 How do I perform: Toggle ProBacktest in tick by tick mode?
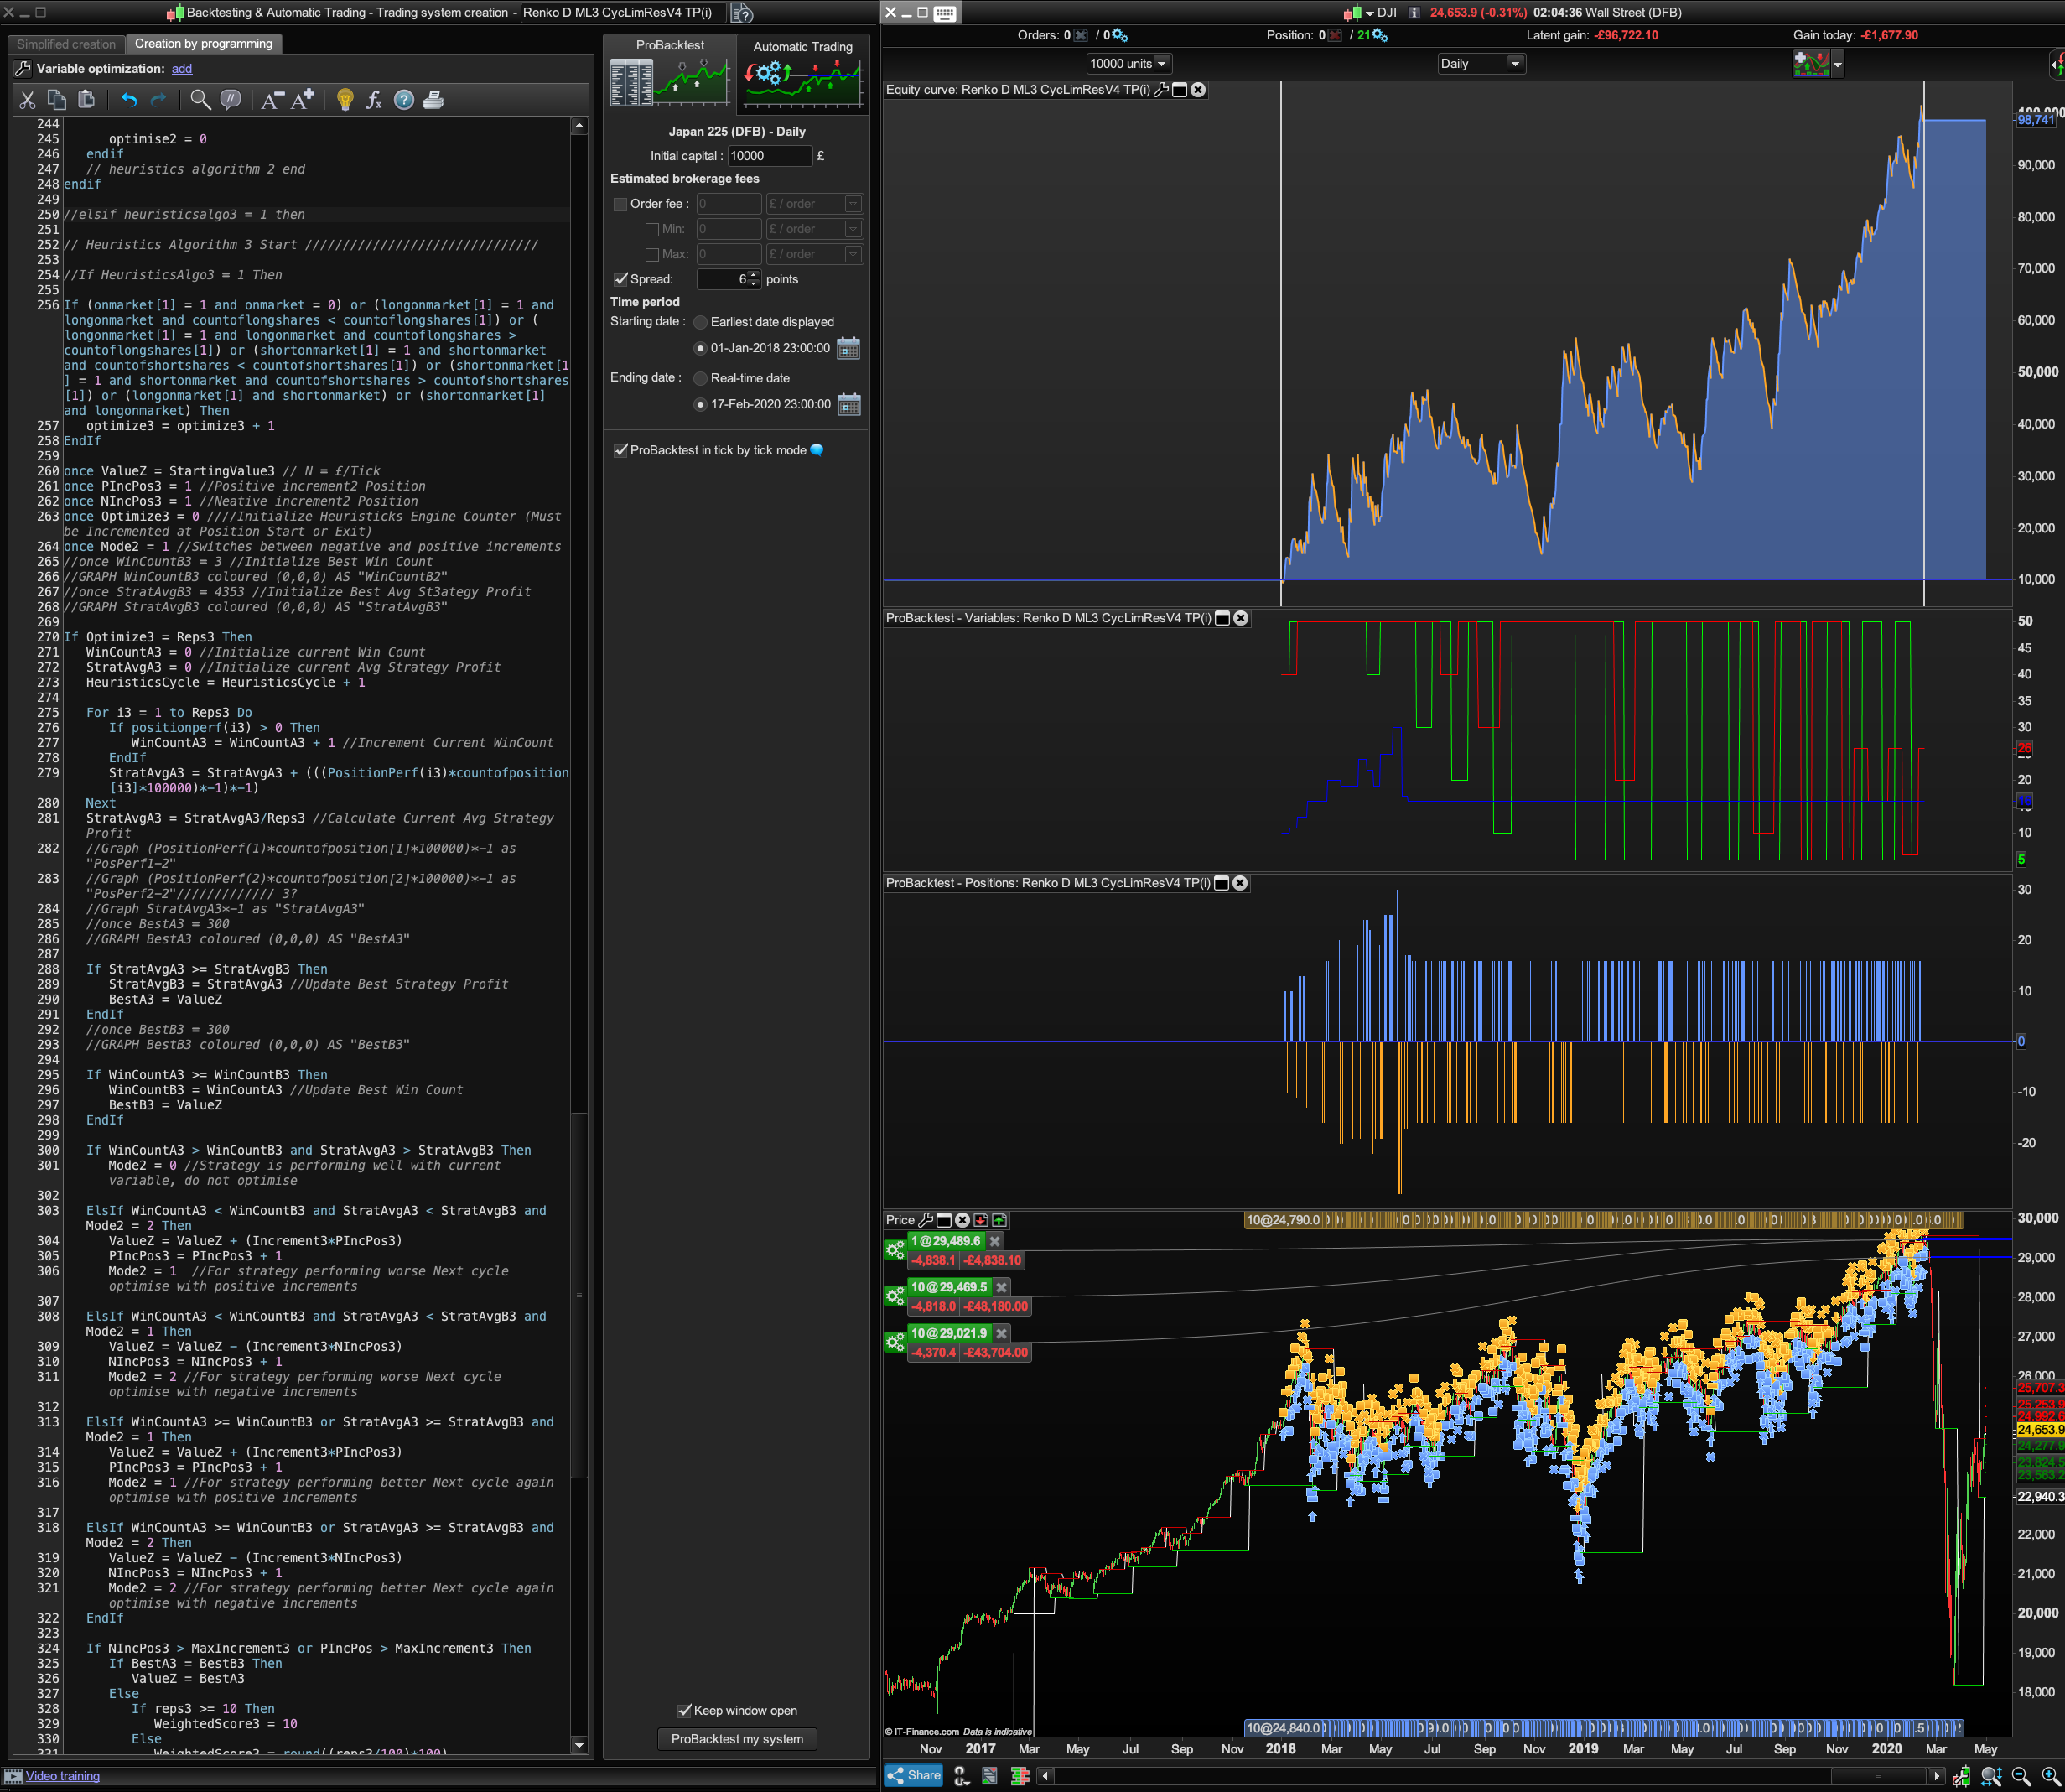[621, 450]
